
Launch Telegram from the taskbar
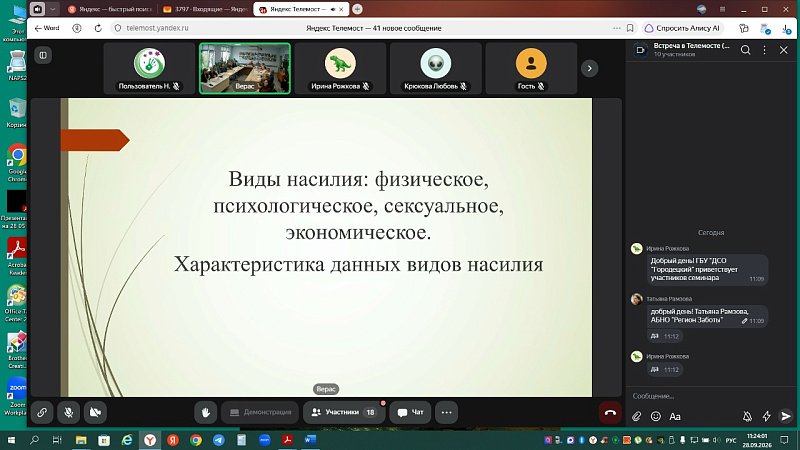coord(218,440)
